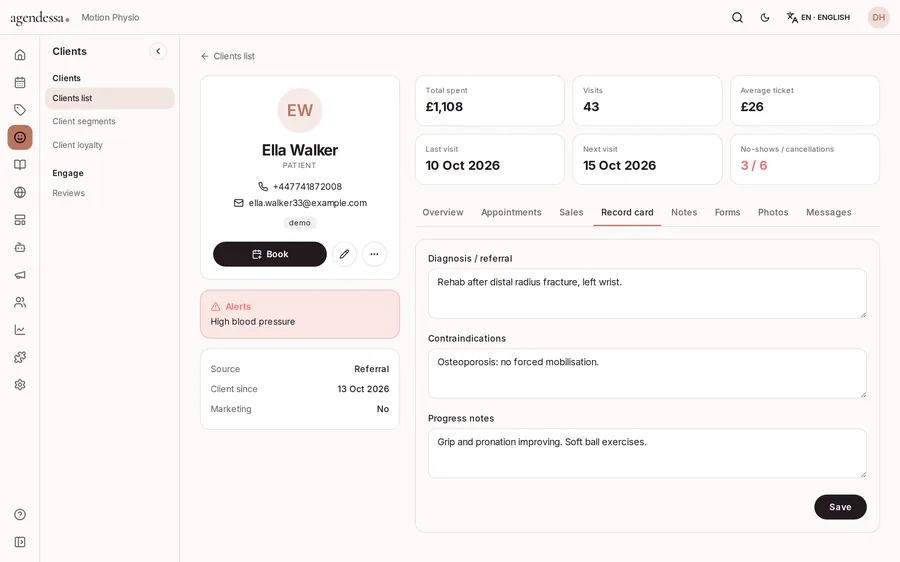
Task: Open the three-dots more options menu
Action: (374, 254)
